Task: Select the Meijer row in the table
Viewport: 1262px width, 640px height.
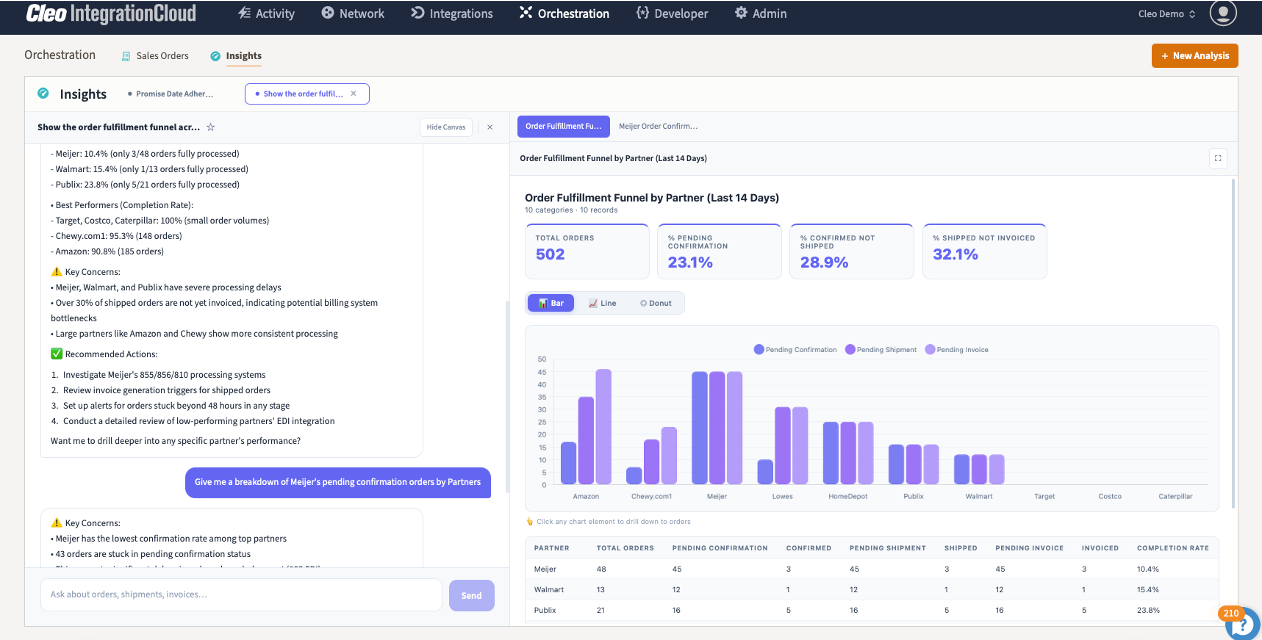Action: click(x=872, y=568)
